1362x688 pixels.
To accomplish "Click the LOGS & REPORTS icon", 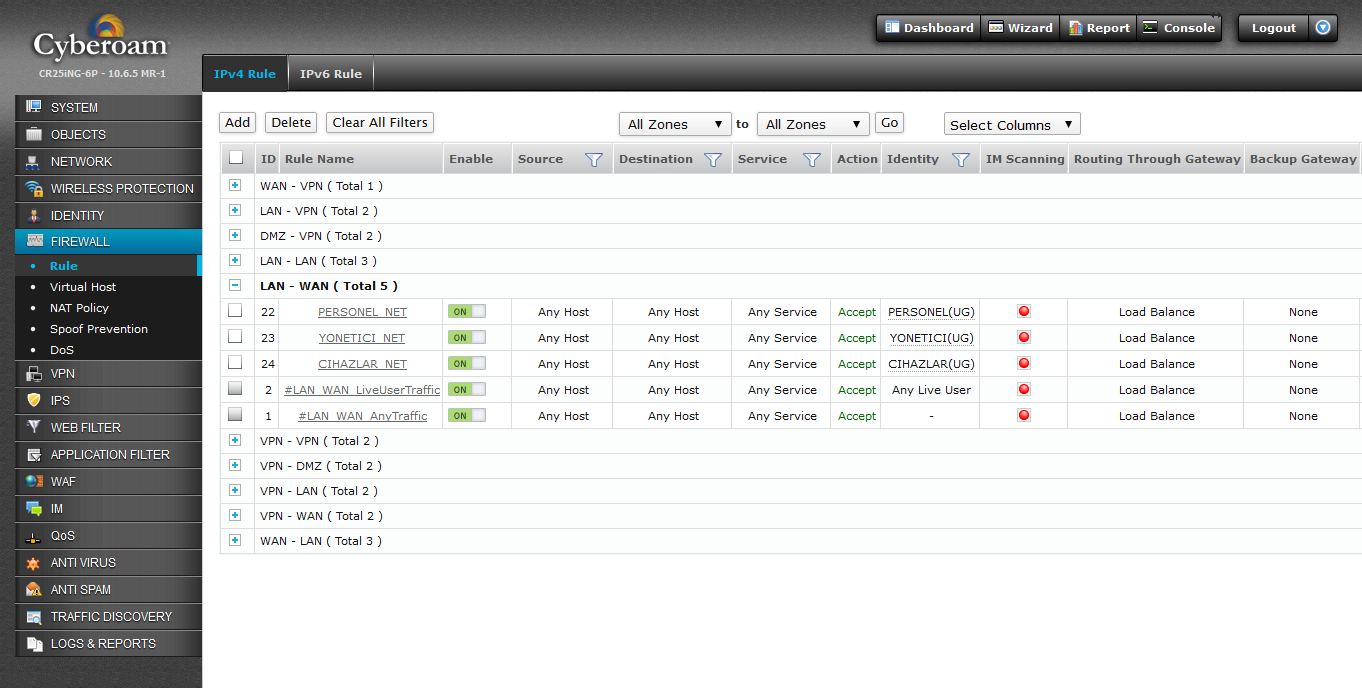I will coord(34,643).
